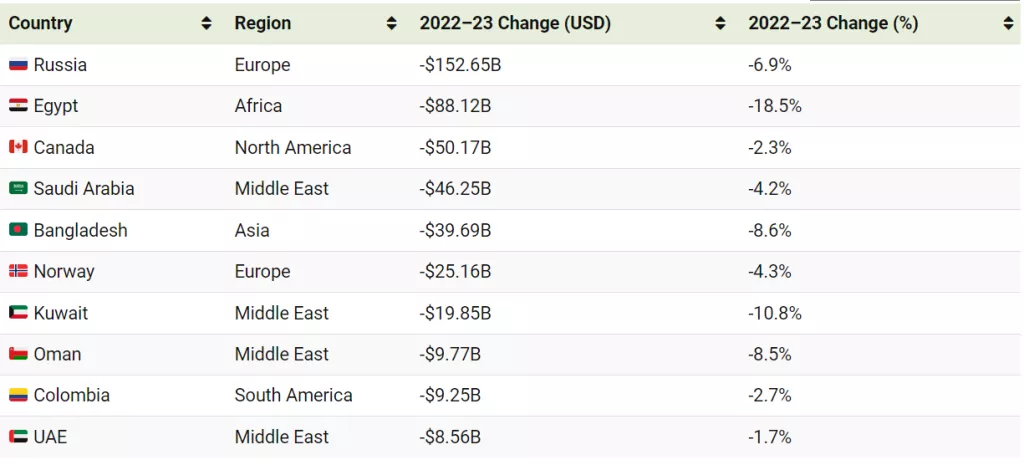1024x465 pixels.
Task: Click the Saudi Arabia flag icon
Action: coord(18,188)
